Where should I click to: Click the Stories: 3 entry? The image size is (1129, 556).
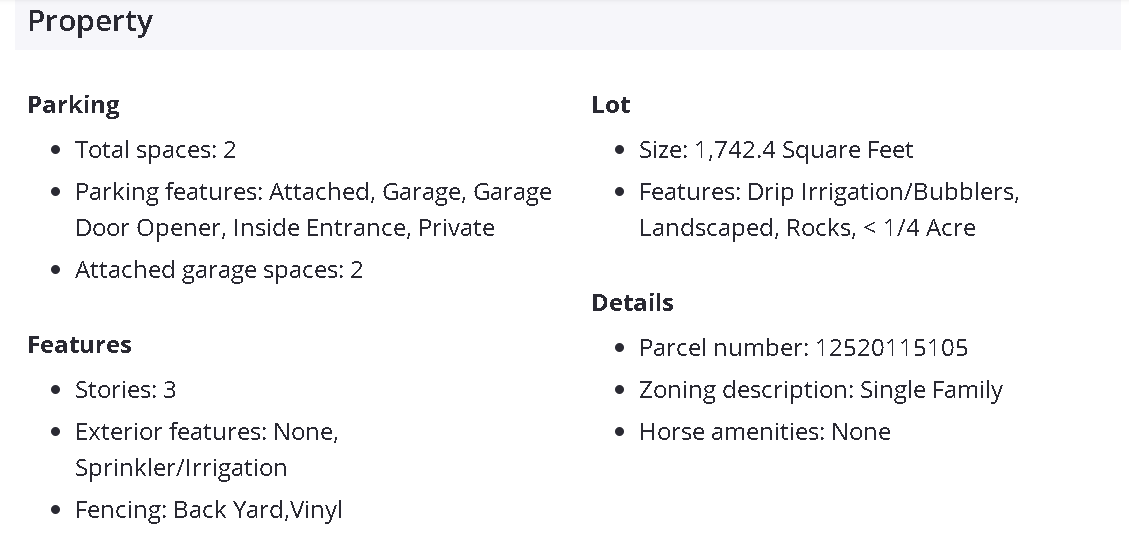[125, 390]
